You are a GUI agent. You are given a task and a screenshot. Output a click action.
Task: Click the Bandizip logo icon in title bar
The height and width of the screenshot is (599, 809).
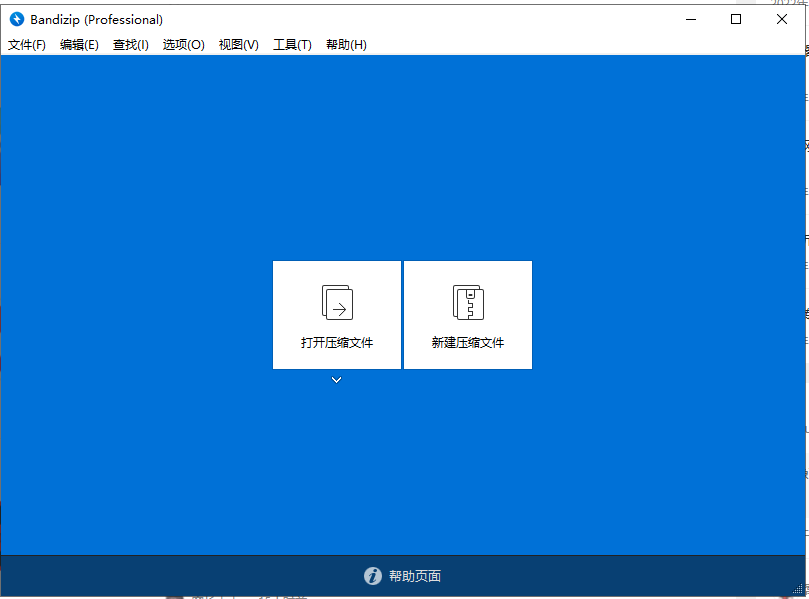pyautogui.click(x=17, y=20)
